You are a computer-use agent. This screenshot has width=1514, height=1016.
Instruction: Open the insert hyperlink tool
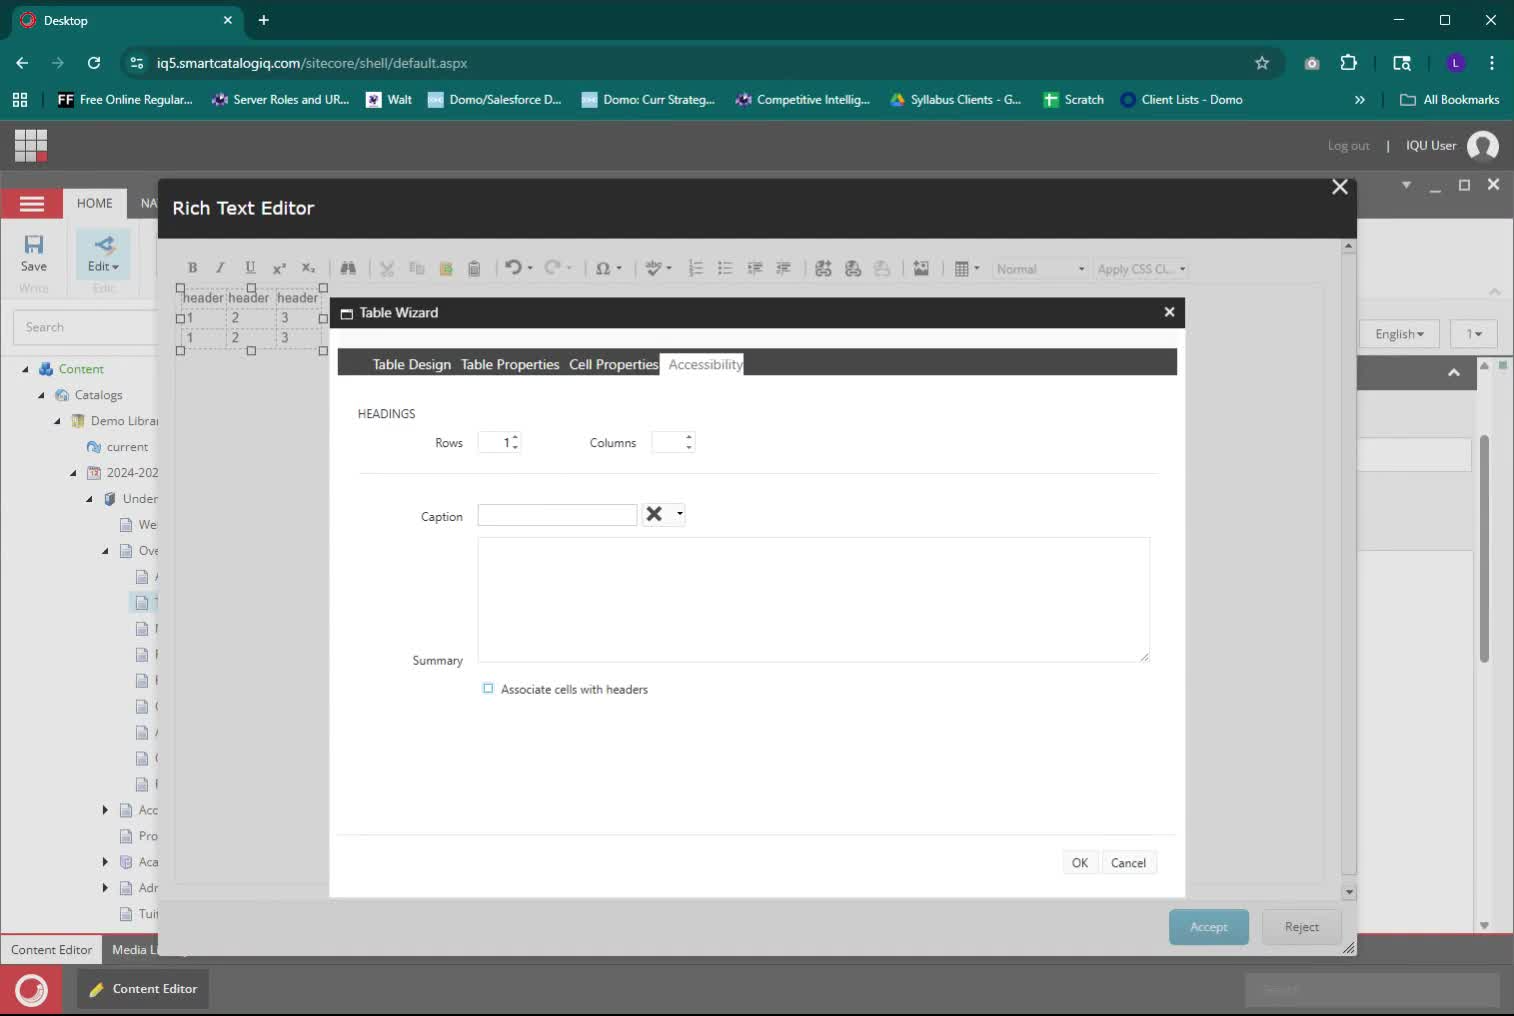pos(823,268)
